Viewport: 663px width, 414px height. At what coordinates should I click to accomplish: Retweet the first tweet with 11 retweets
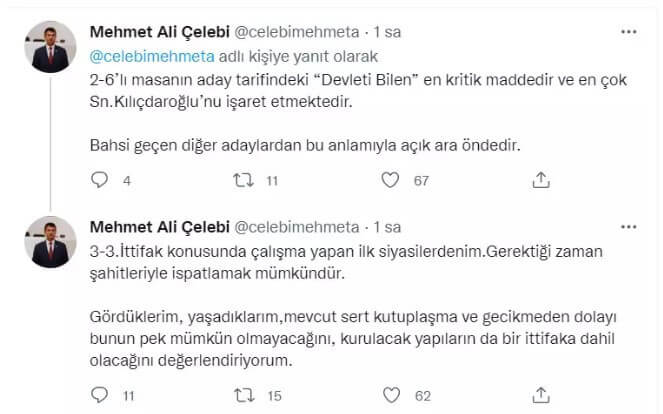243,180
